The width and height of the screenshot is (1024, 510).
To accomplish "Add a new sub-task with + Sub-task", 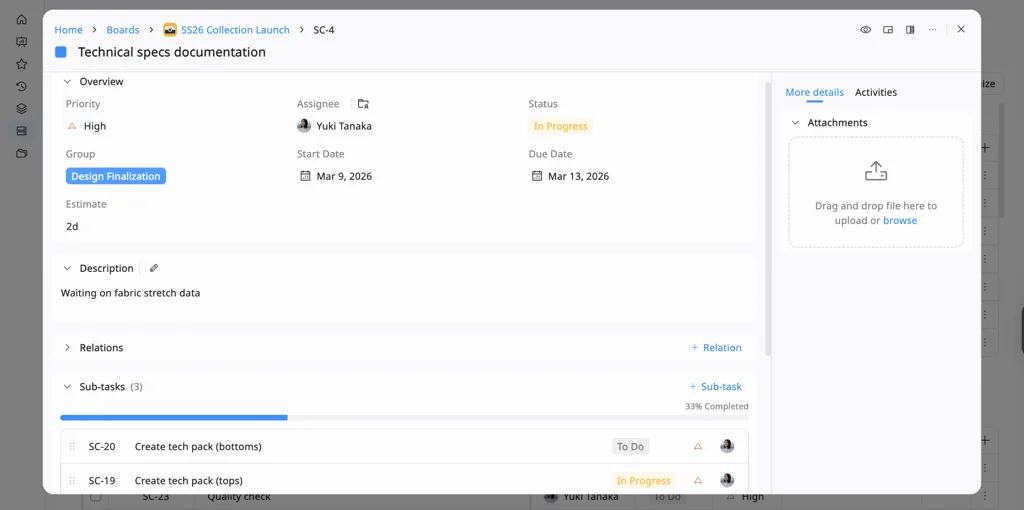I will pyautogui.click(x=715, y=387).
